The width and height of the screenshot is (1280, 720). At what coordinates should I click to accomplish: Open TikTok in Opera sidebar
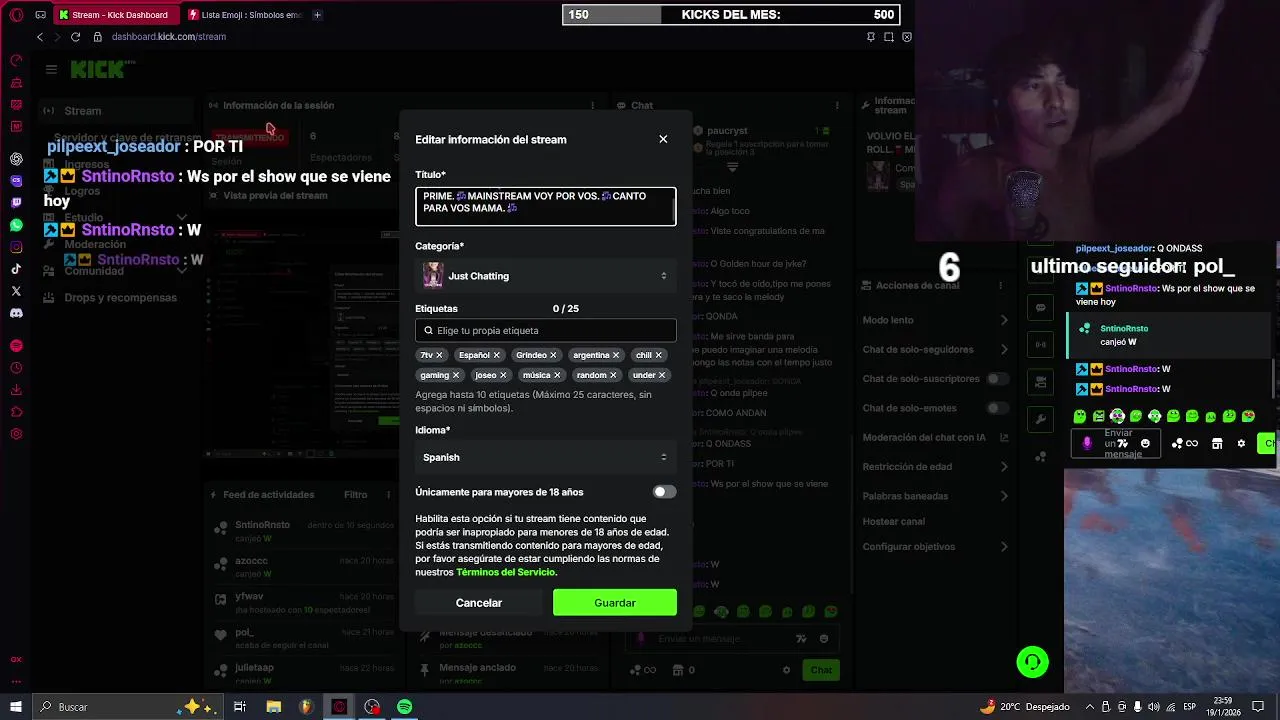click(16, 268)
